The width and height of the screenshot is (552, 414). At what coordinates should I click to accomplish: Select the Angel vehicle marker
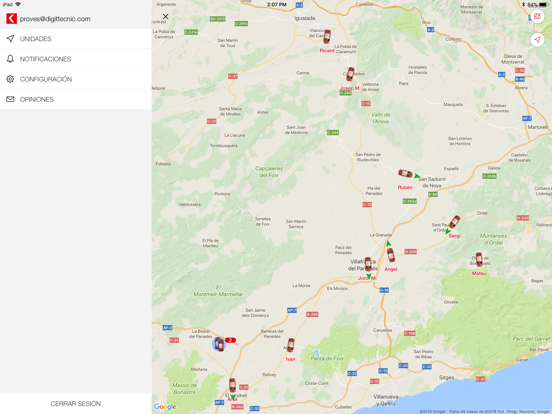click(x=390, y=255)
